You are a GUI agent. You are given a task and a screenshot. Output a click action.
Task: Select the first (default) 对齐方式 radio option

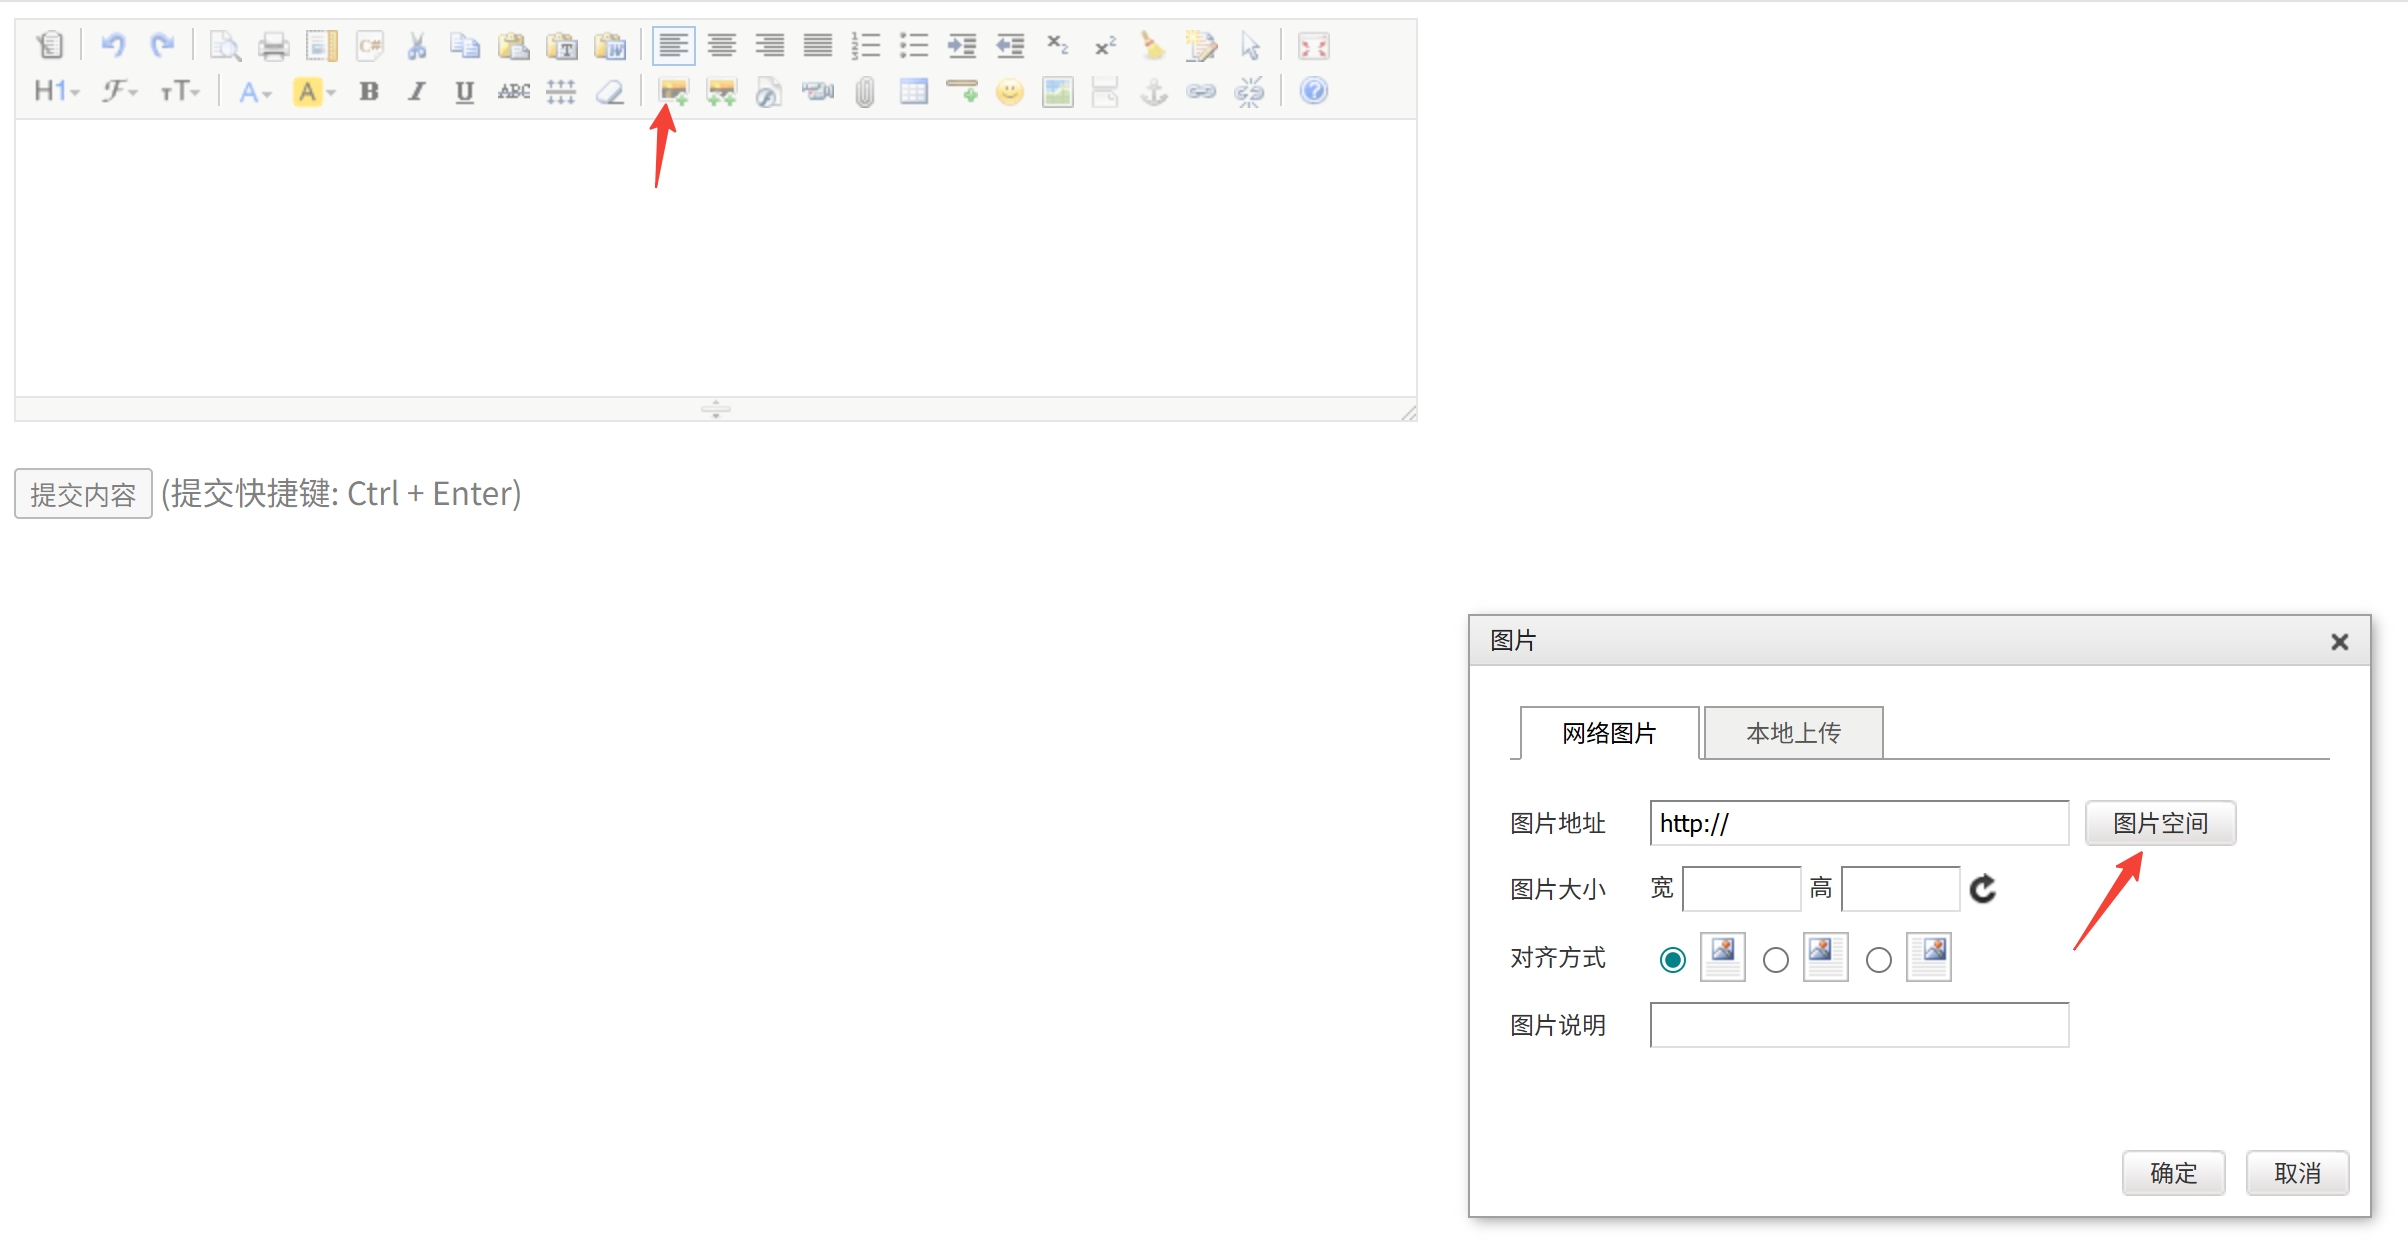(1673, 960)
